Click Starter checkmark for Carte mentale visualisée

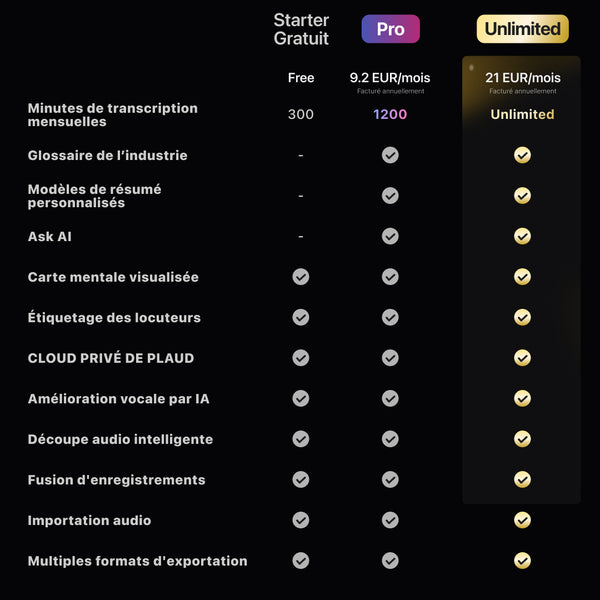click(x=301, y=277)
